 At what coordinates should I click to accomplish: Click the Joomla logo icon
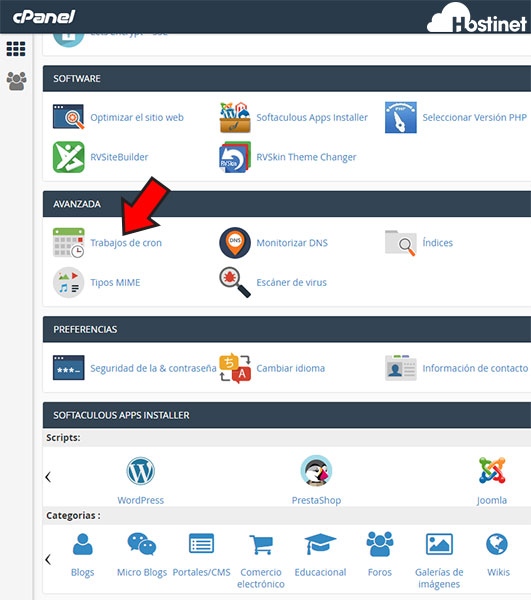coord(492,470)
